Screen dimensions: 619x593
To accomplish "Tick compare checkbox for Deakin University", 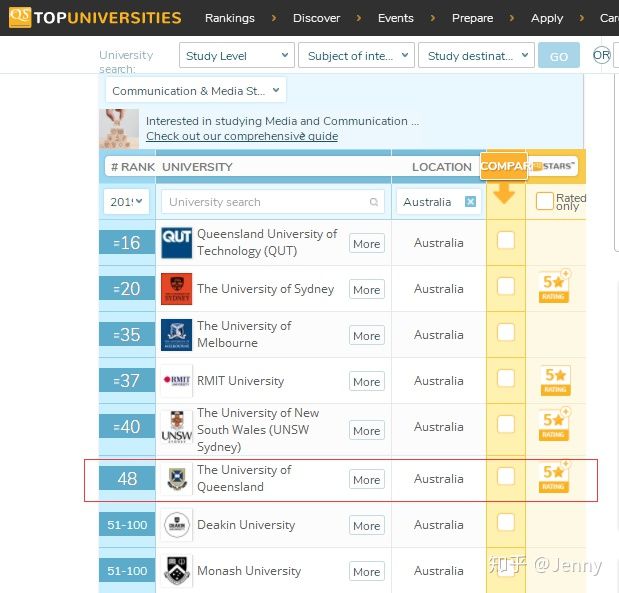I will click(x=506, y=522).
